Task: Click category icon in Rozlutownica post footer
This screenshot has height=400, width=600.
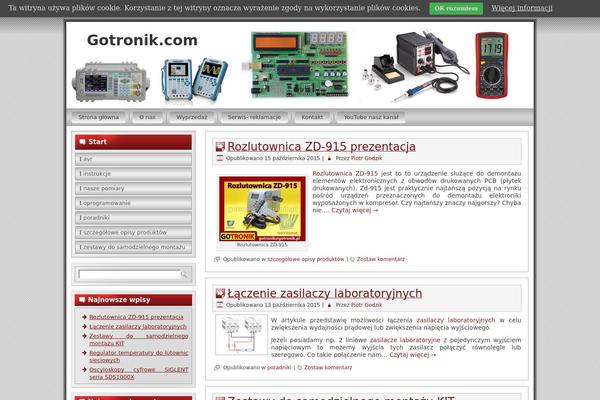Action: tap(217, 259)
